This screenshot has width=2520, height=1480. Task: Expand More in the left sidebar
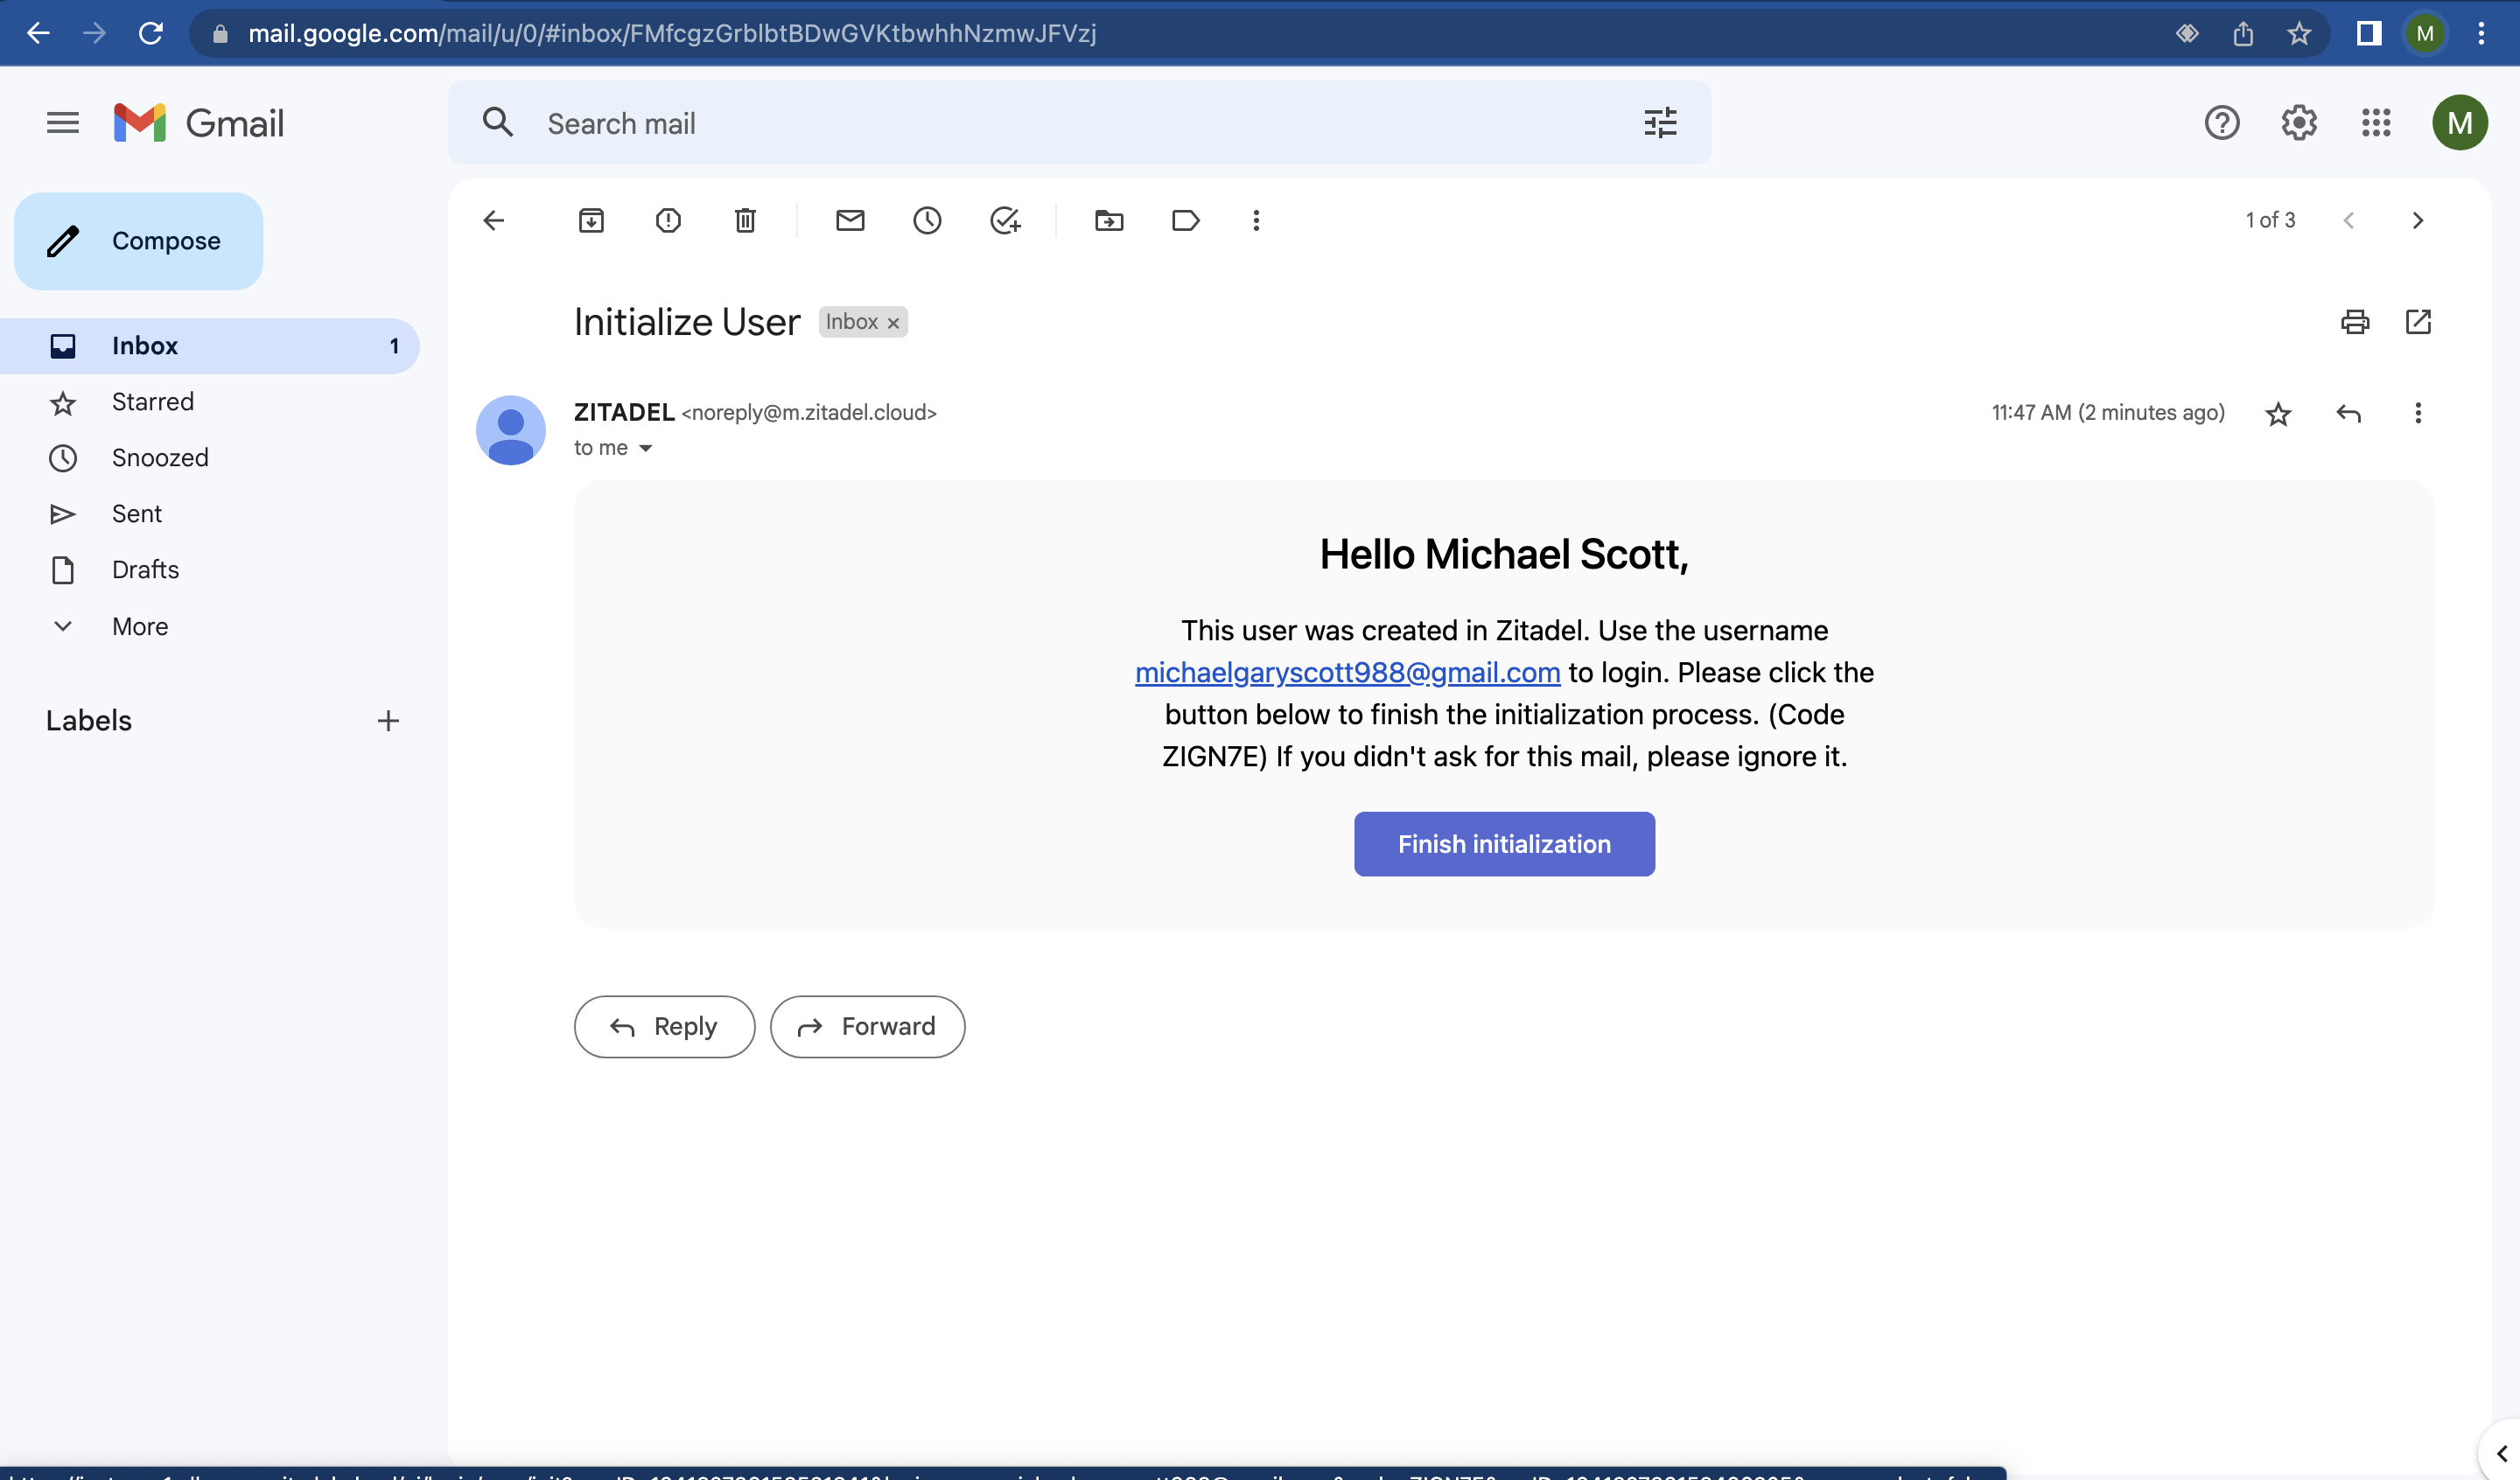(x=139, y=626)
